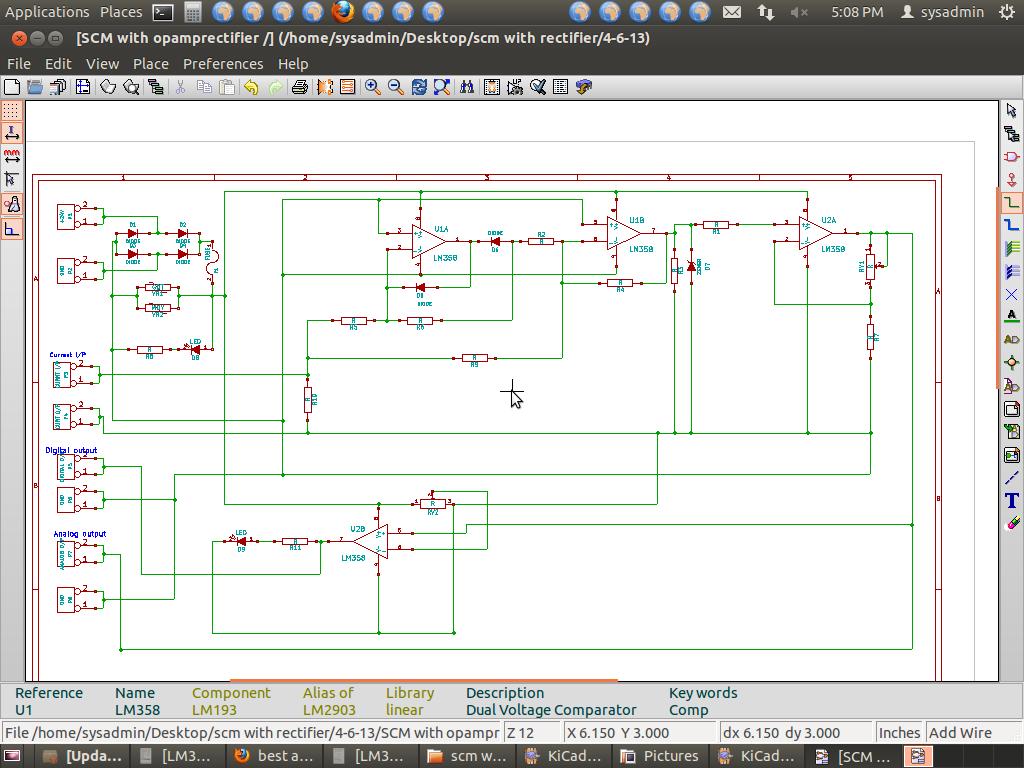Open the Annotate schematic tool
The image size is (1024, 768).
[515, 87]
